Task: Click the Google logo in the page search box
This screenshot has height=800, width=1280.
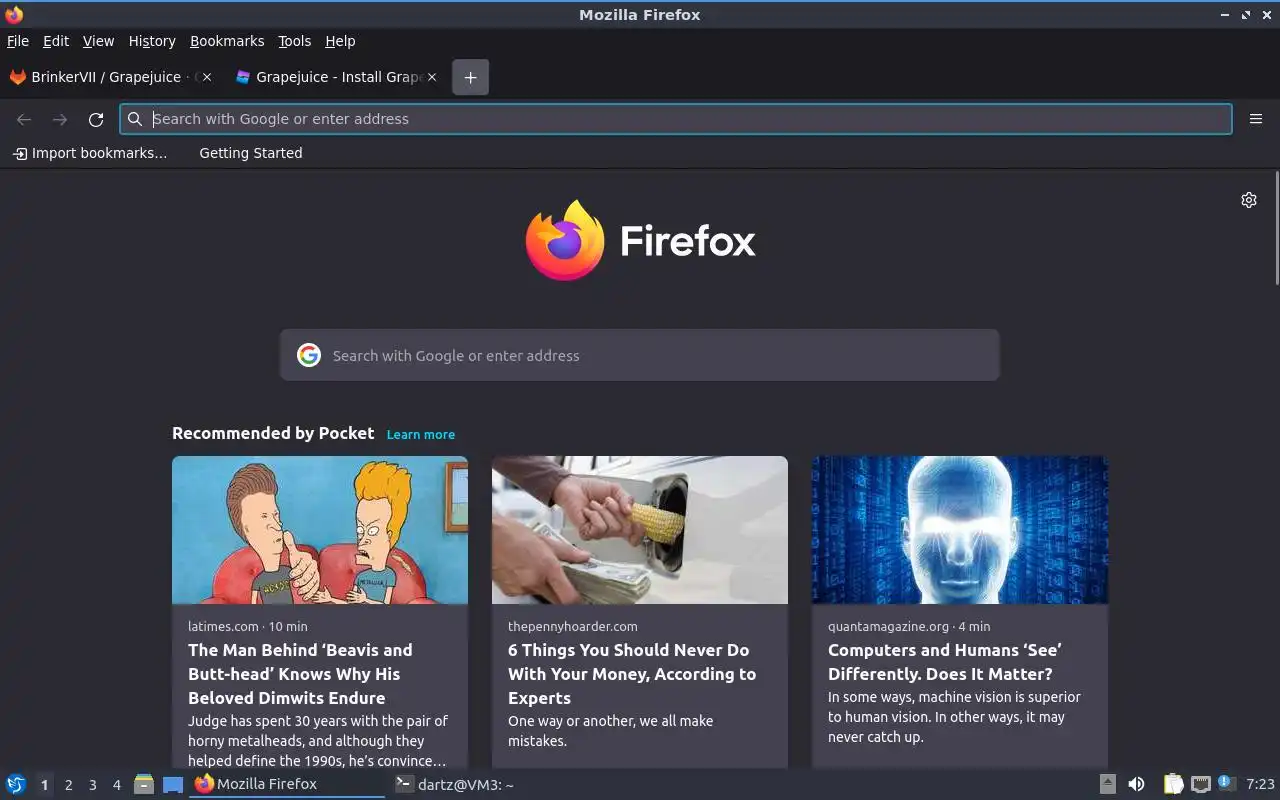Action: coord(309,355)
